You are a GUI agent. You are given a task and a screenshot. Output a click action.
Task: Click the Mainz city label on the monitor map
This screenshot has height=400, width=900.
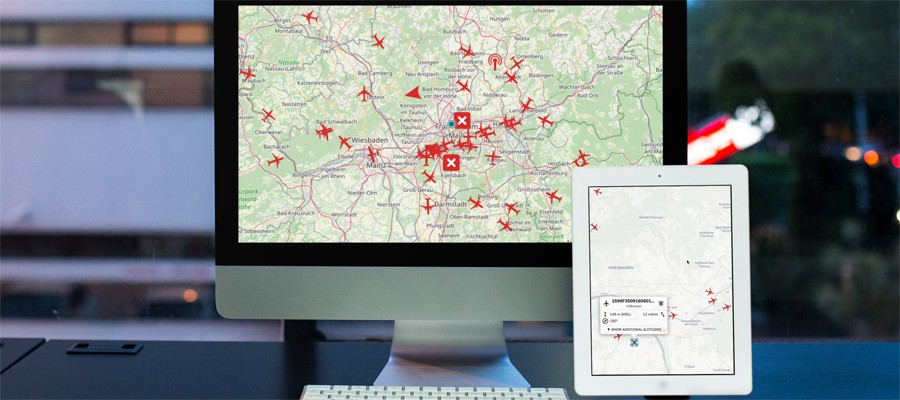(377, 163)
